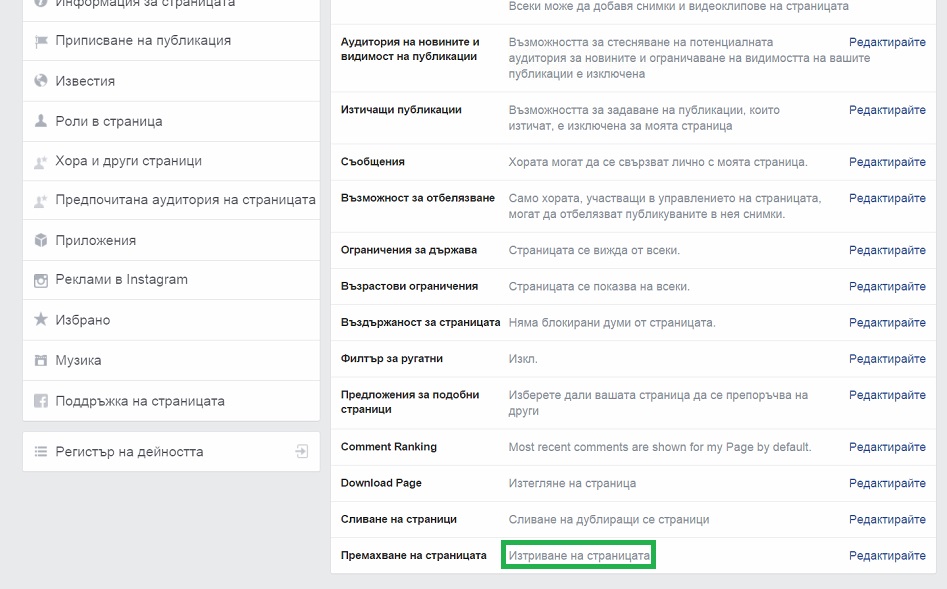Click the star icon beside Избрано
Viewport: 947px width, 589px height.
pyautogui.click(x=41, y=320)
